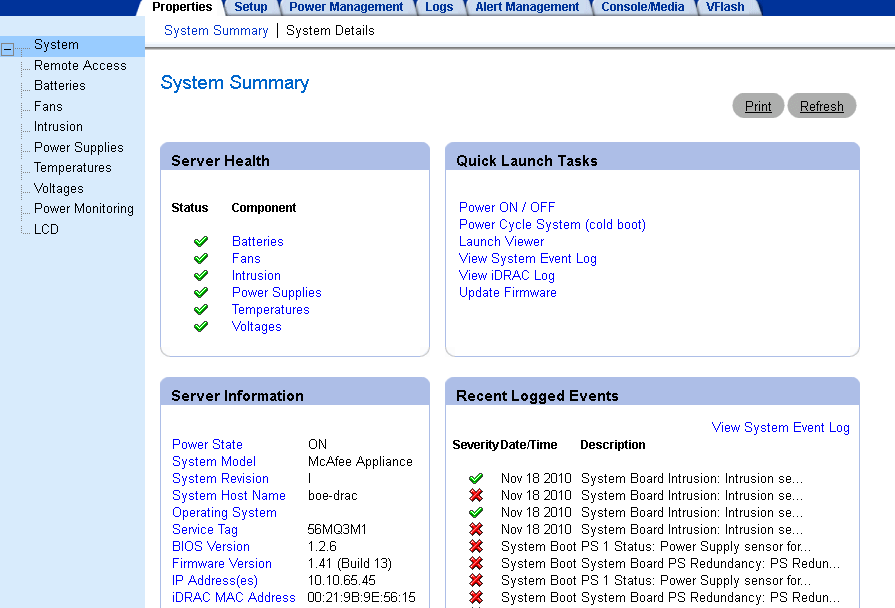Click the System Host Name link

[x=229, y=496]
